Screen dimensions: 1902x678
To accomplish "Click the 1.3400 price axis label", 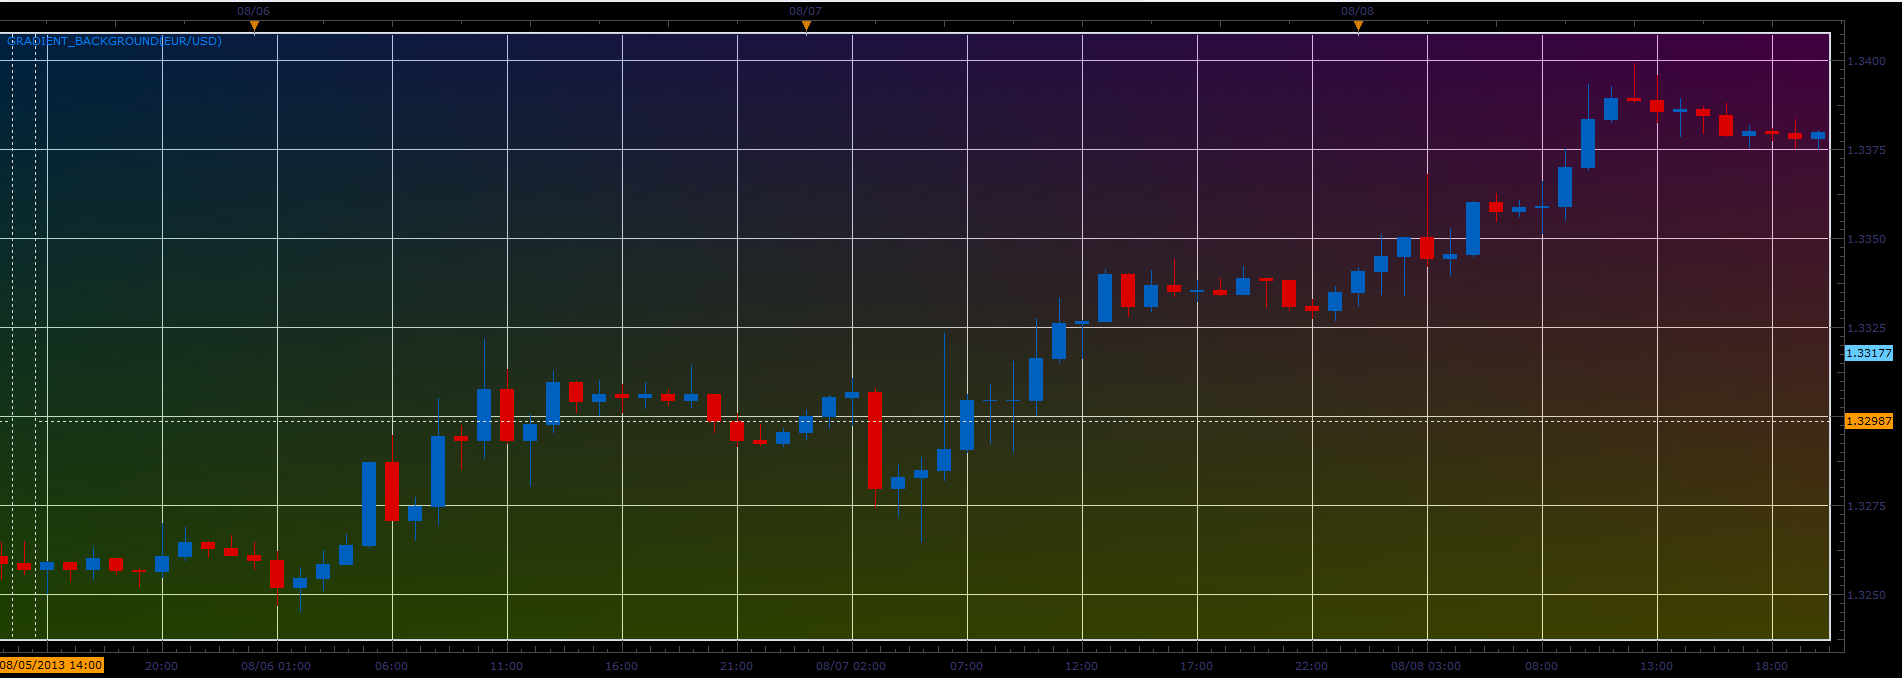I will pyautogui.click(x=1866, y=61).
